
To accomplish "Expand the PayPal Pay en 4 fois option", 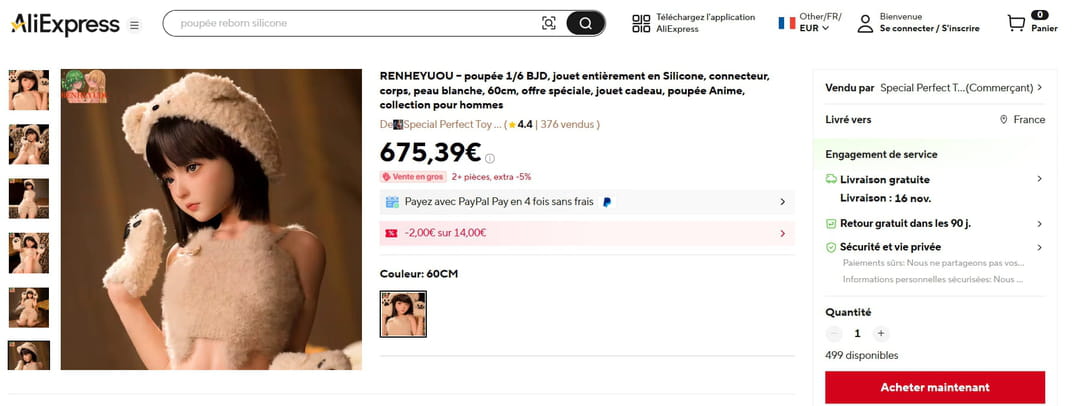I will (x=782, y=202).
